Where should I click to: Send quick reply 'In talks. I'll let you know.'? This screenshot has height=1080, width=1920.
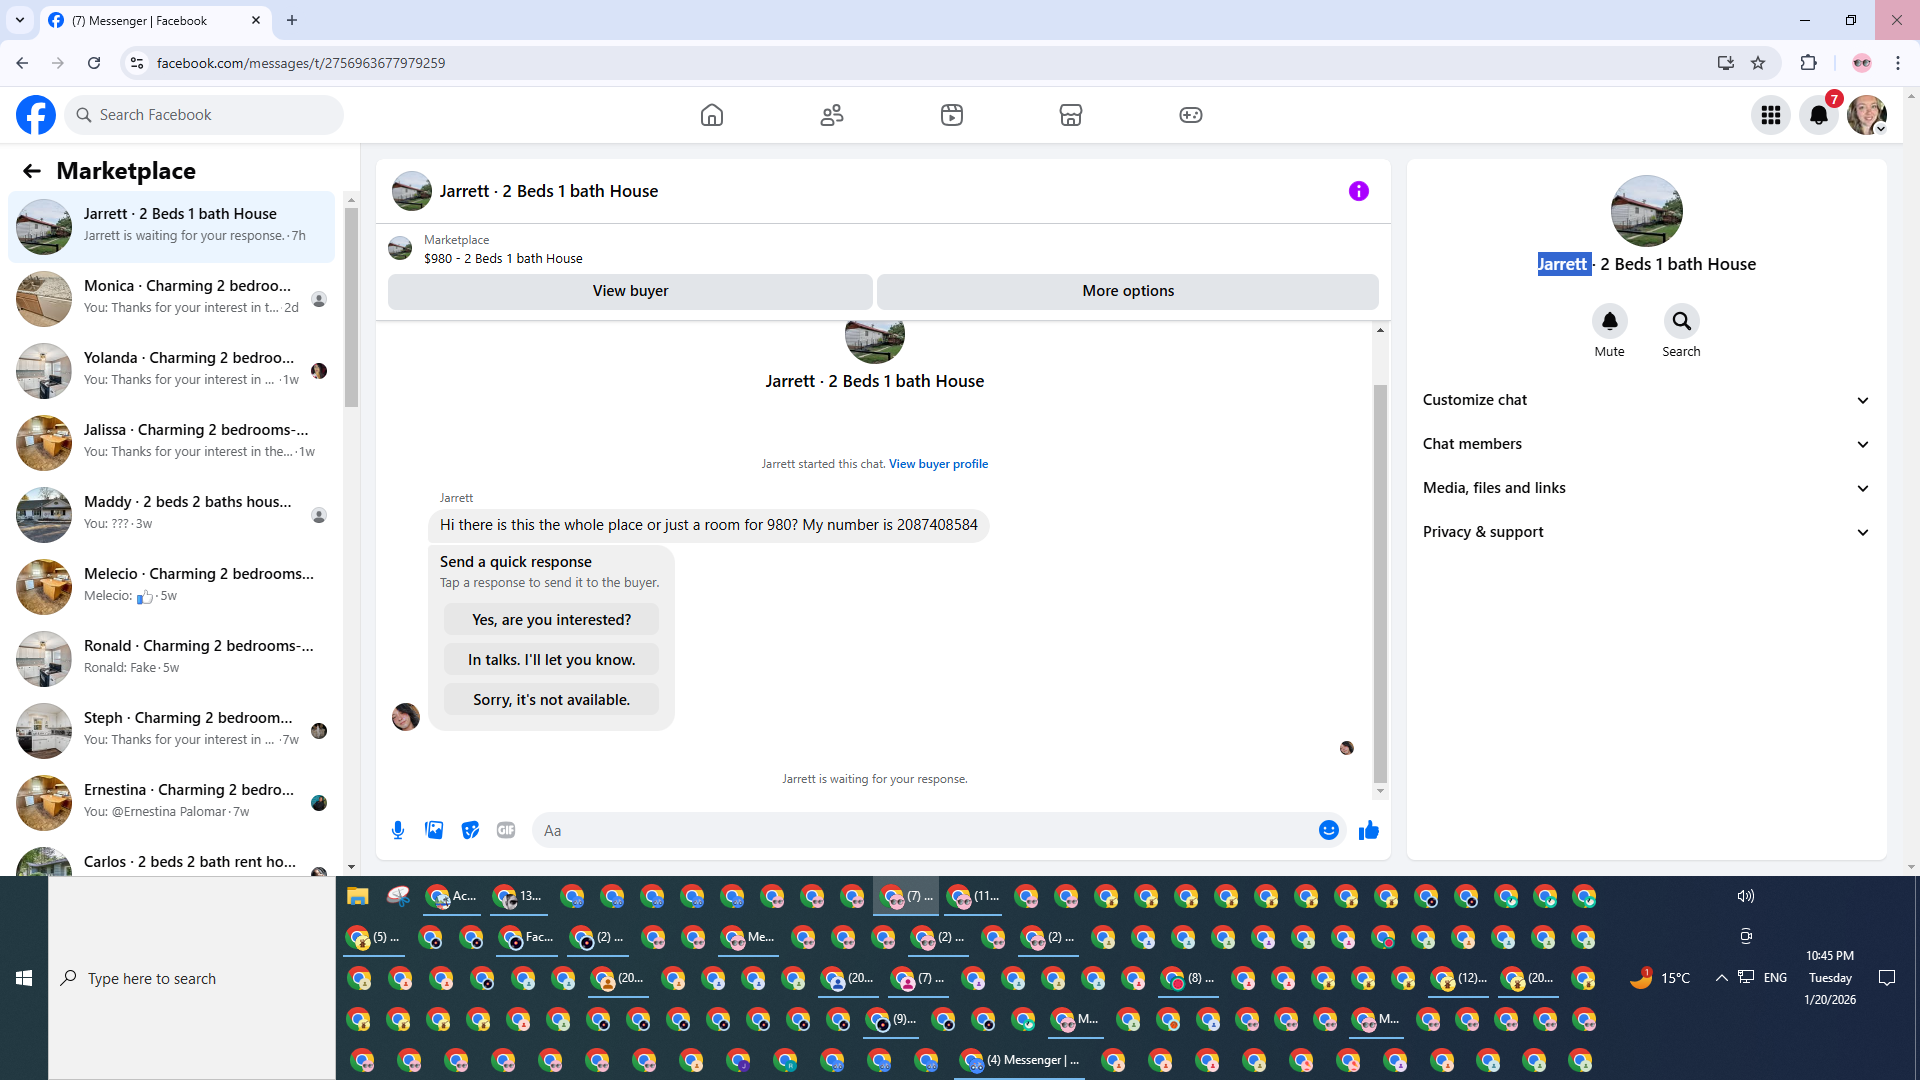pos(552,660)
